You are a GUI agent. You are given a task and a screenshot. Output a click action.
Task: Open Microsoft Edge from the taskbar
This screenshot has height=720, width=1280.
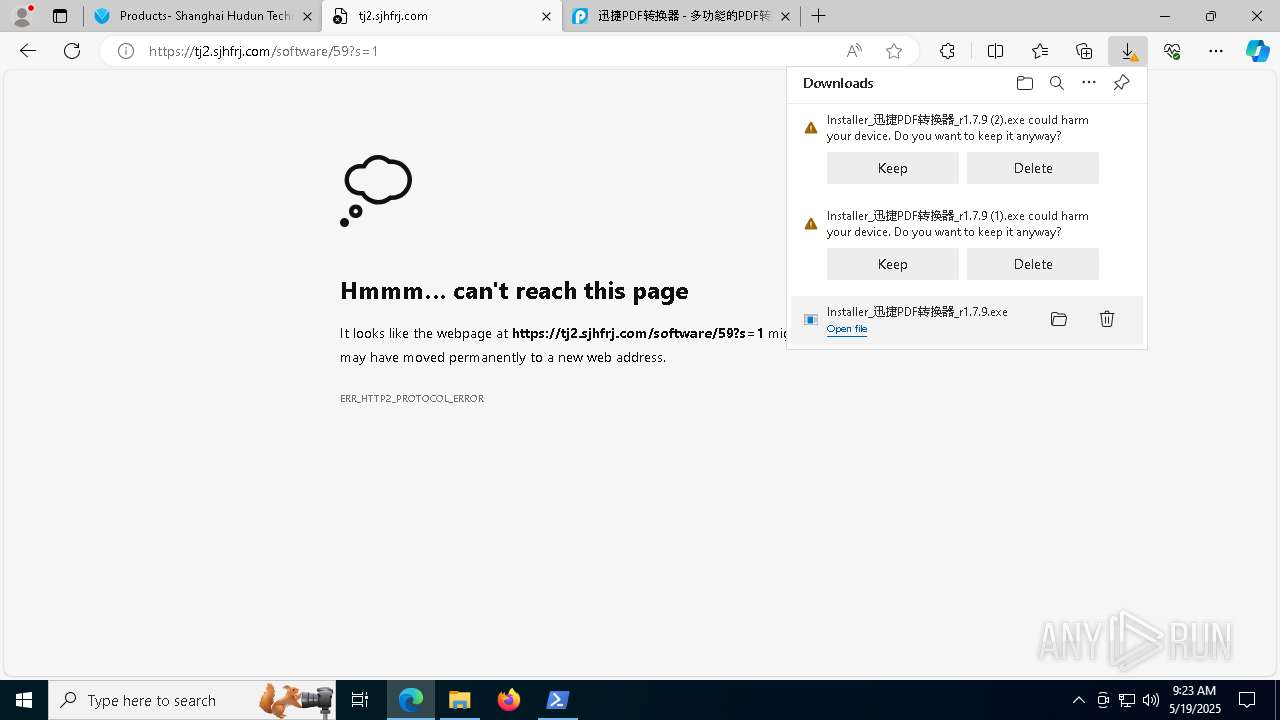(411, 700)
